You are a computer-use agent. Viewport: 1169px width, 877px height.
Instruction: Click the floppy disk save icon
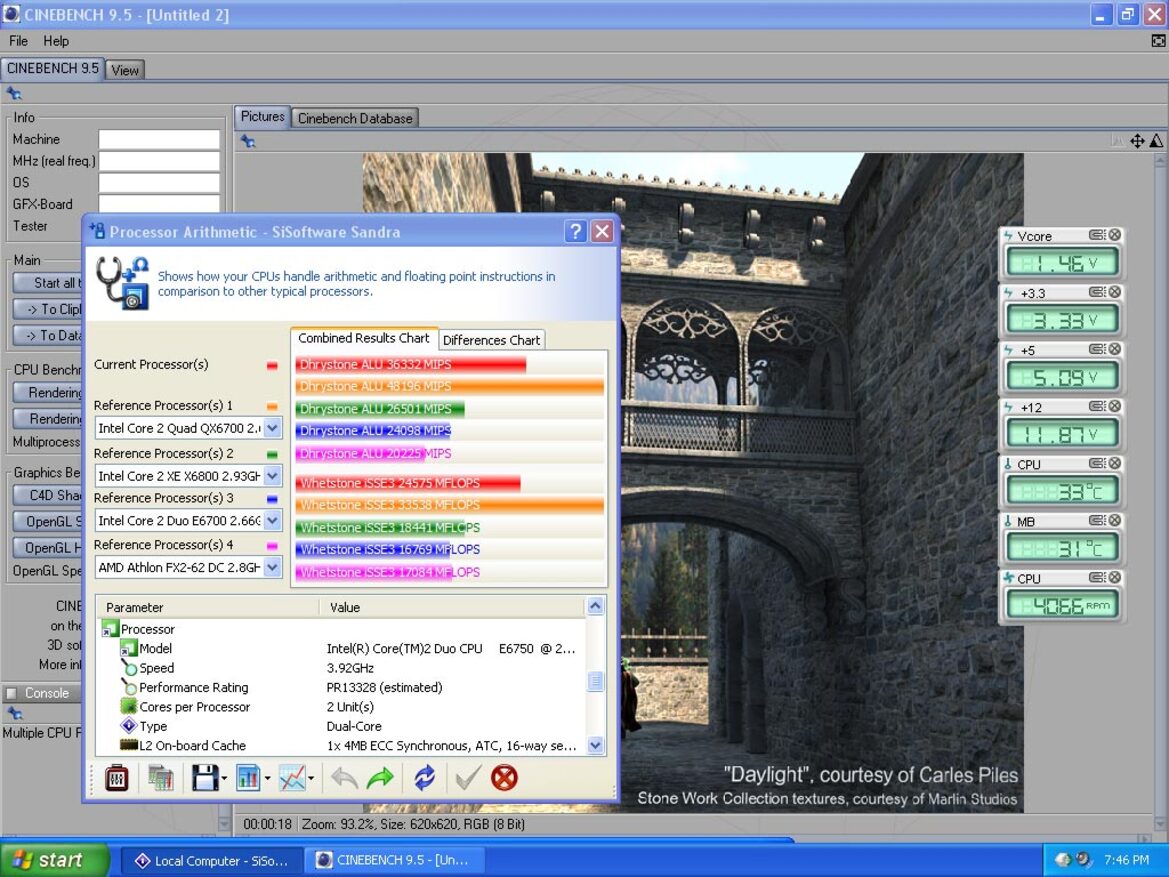point(204,778)
